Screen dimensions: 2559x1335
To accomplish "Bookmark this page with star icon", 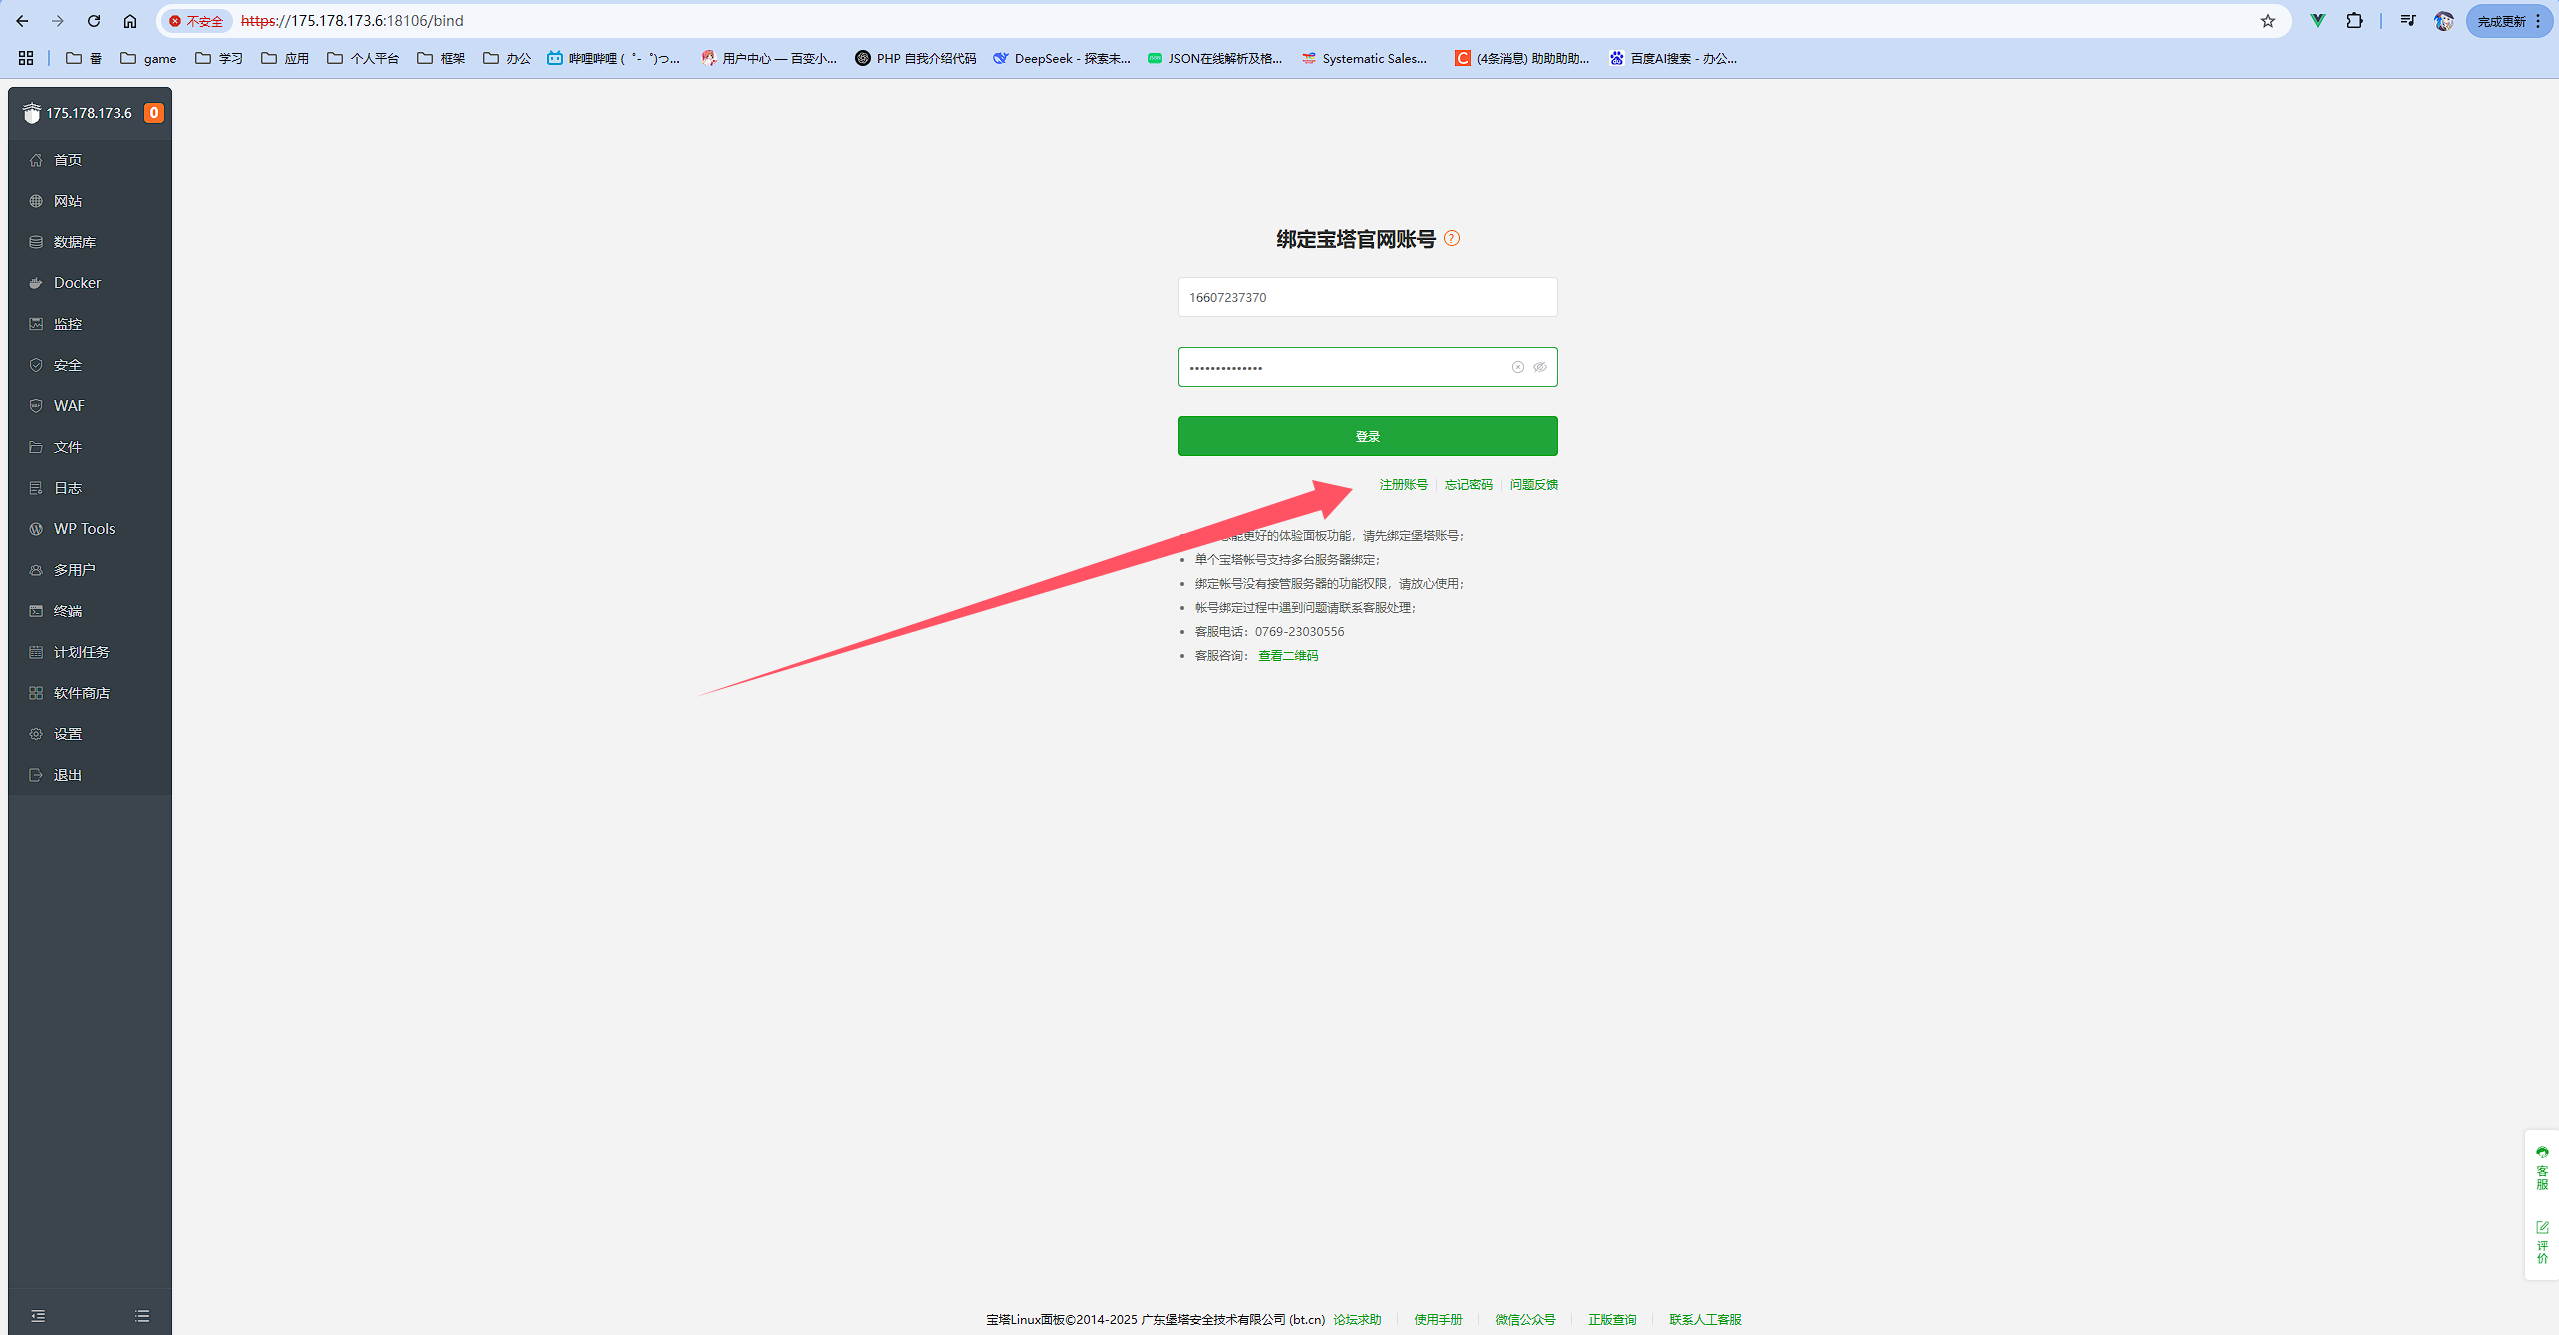I will pyautogui.click(x=2268, y=21).
